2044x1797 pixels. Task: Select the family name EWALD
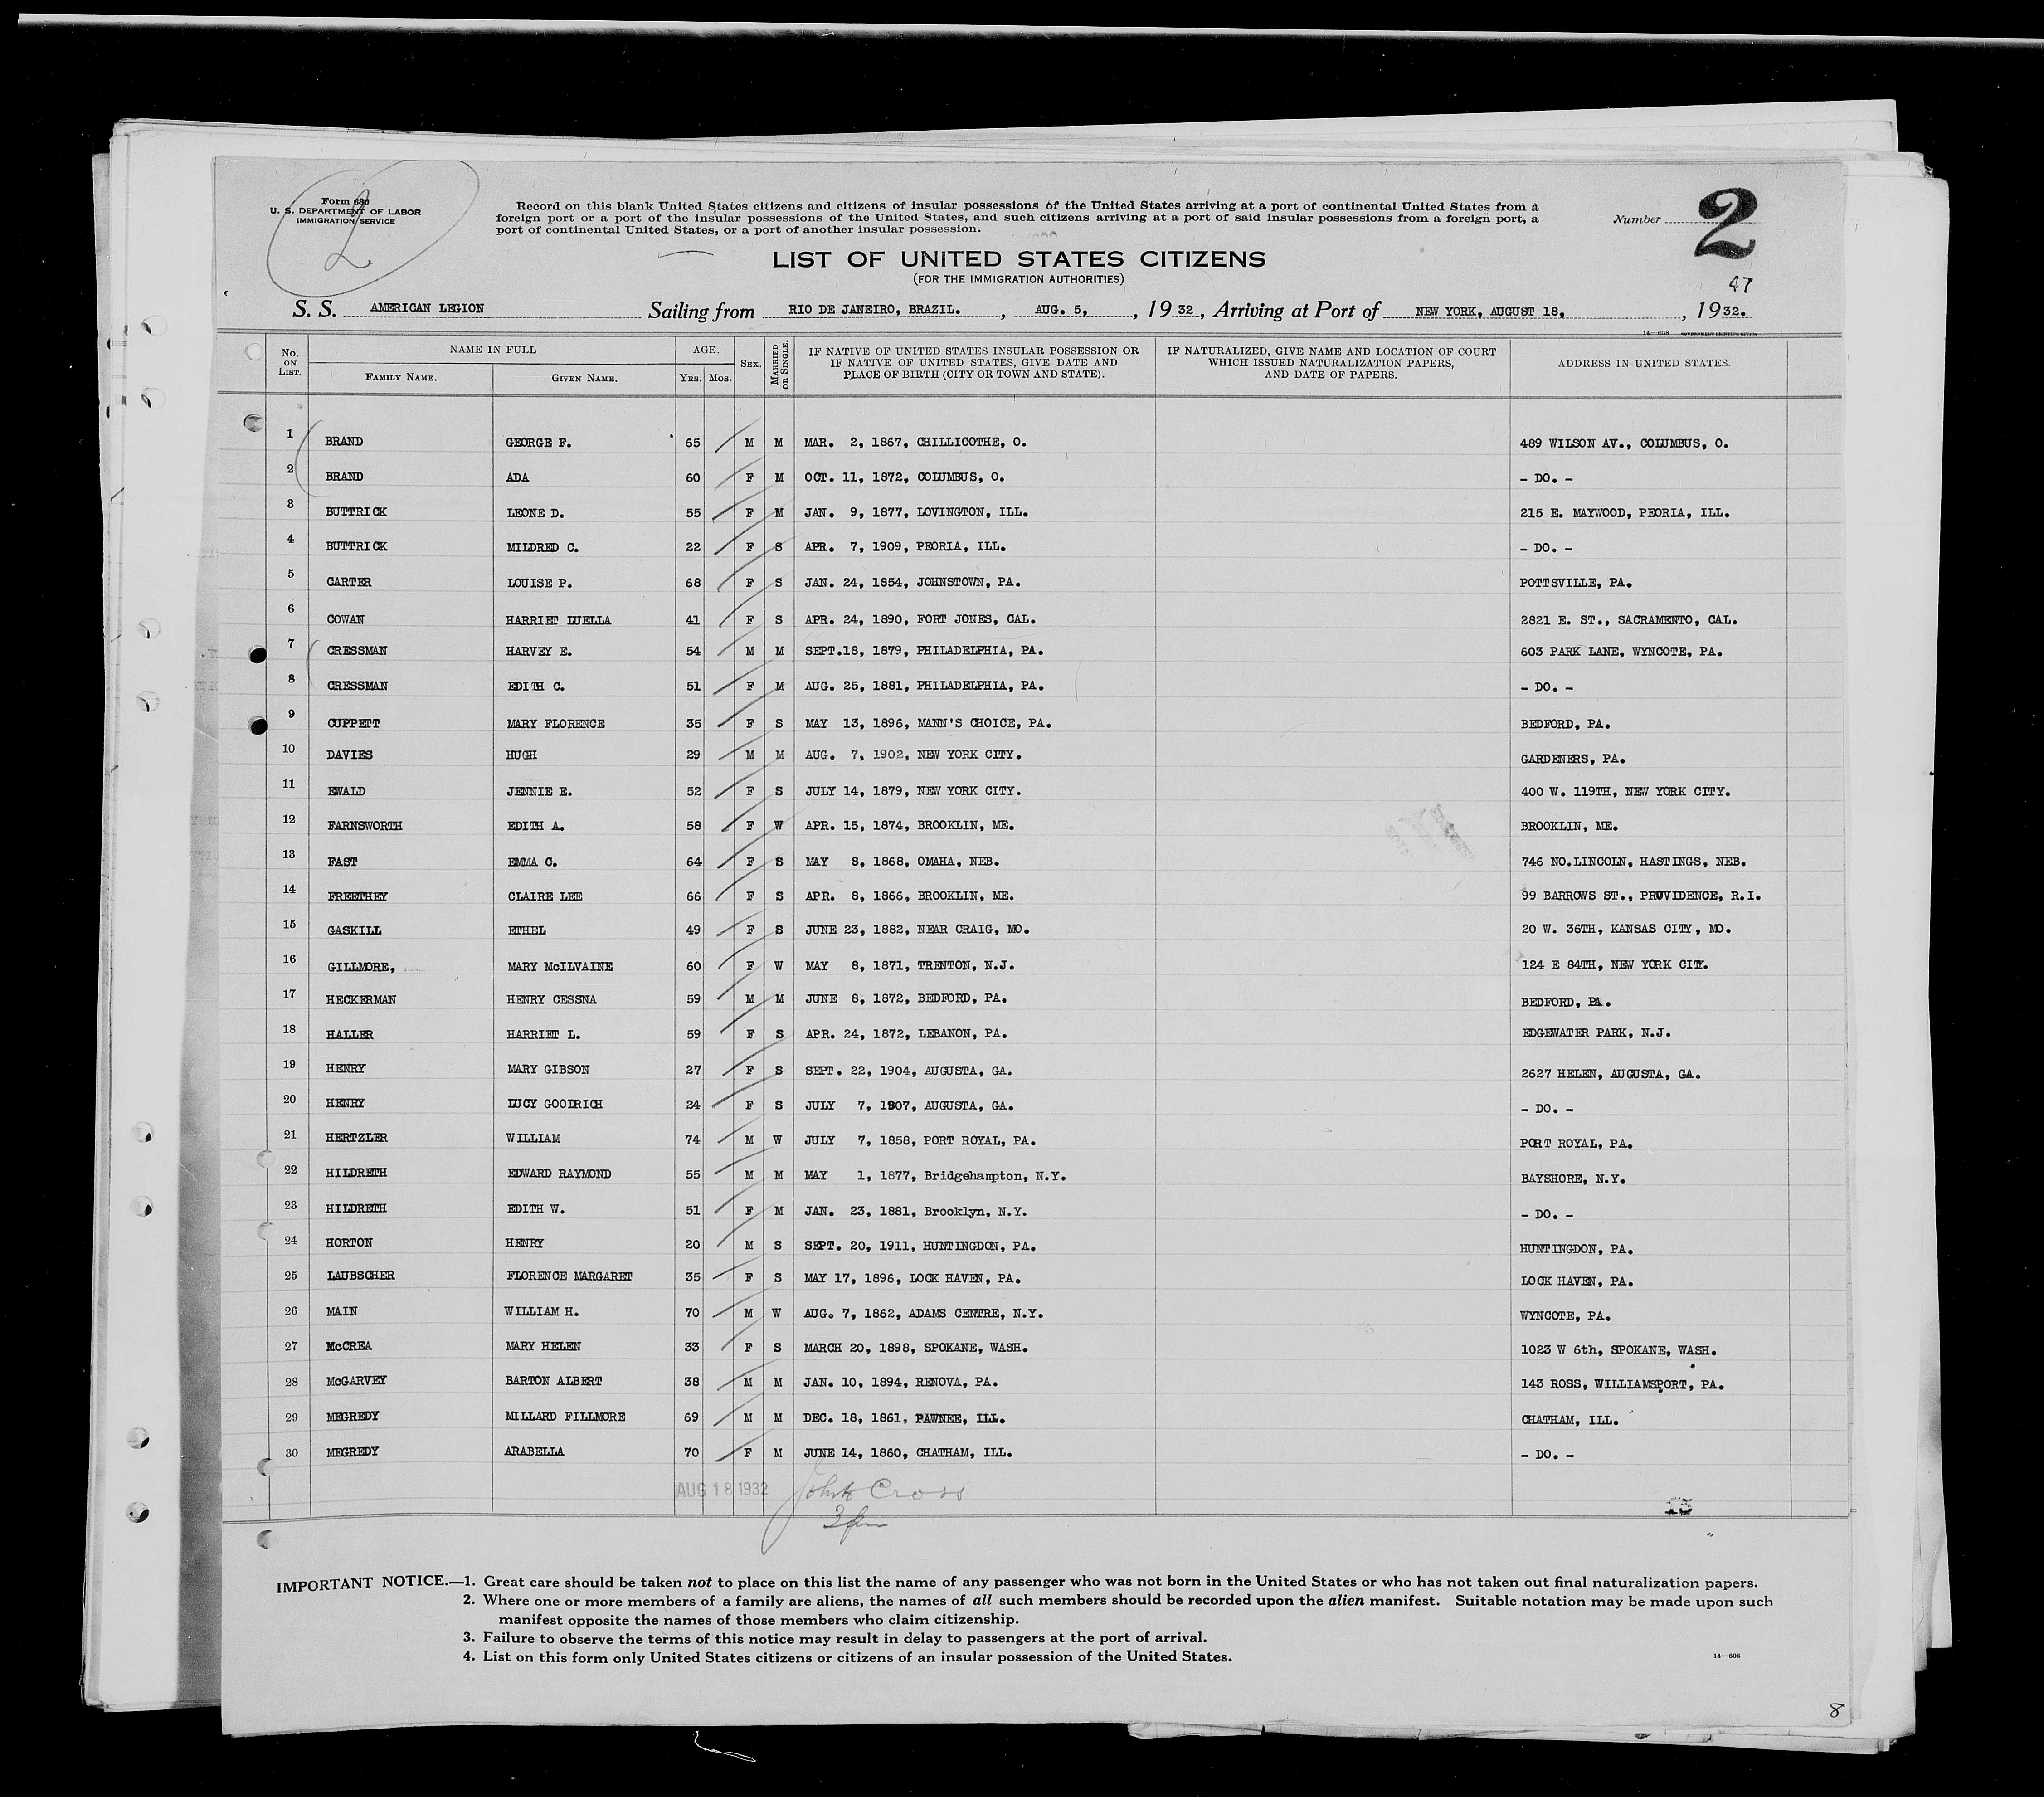(346, 791)
